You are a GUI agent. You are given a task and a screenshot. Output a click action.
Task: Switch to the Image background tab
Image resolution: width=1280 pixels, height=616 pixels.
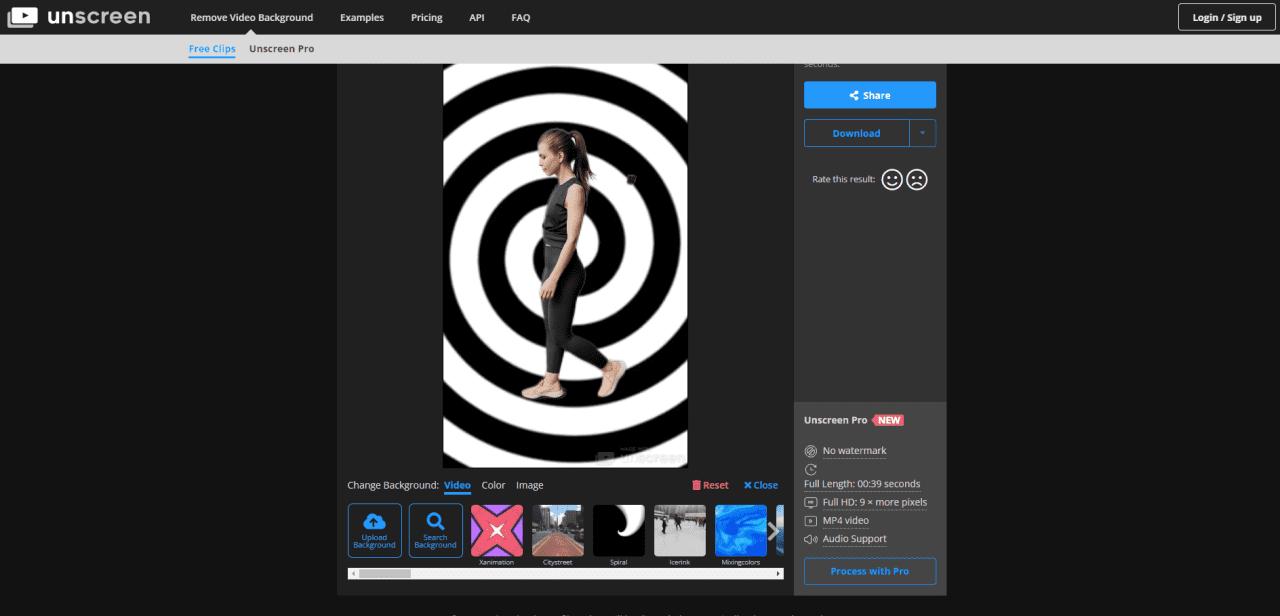(529, 485)
